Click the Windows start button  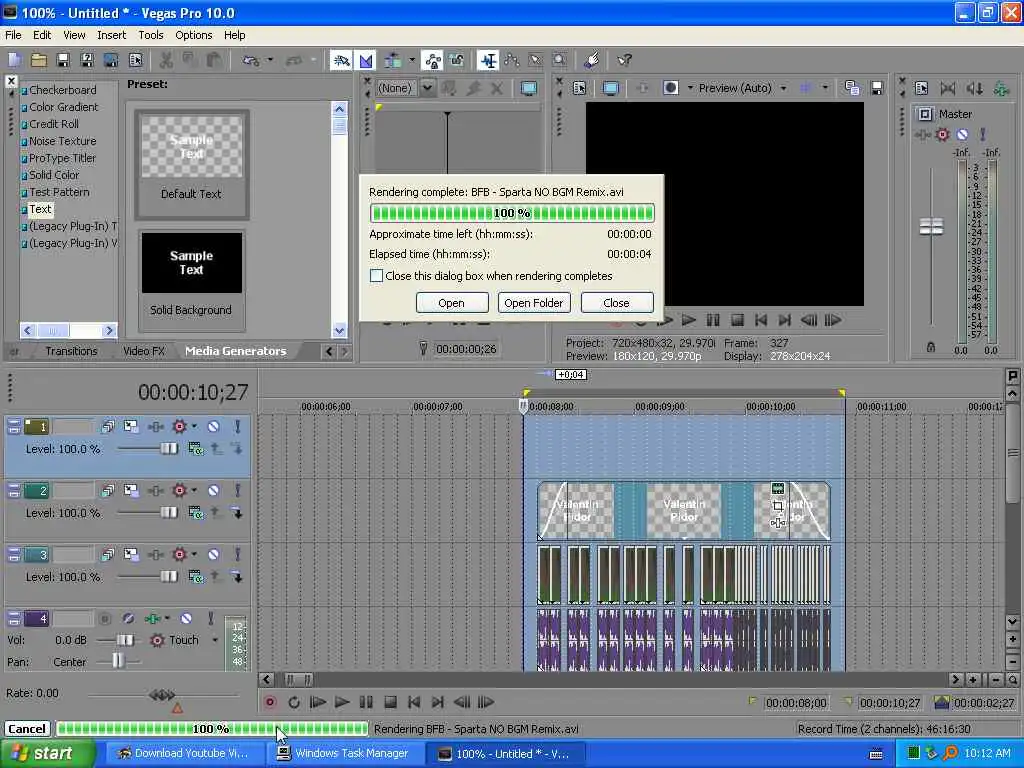point(47,754)
